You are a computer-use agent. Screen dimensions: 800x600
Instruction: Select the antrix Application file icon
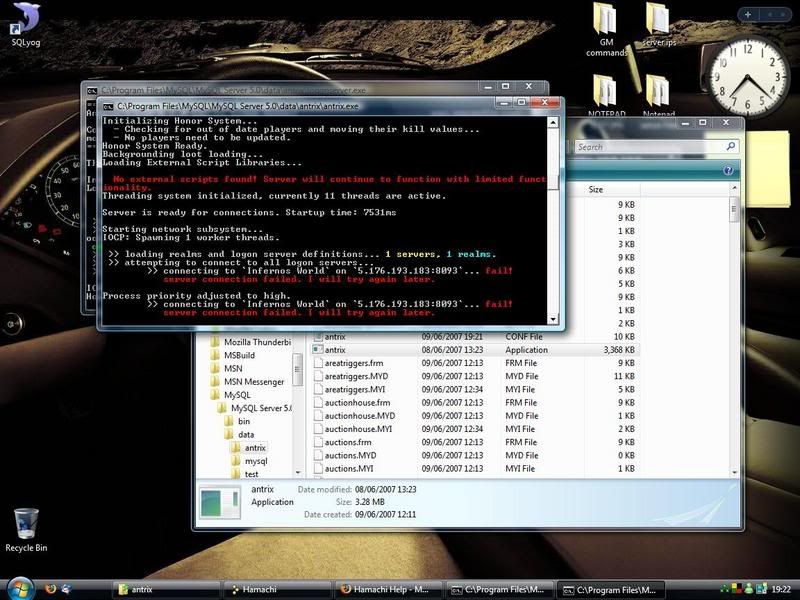tap(317, 349)
